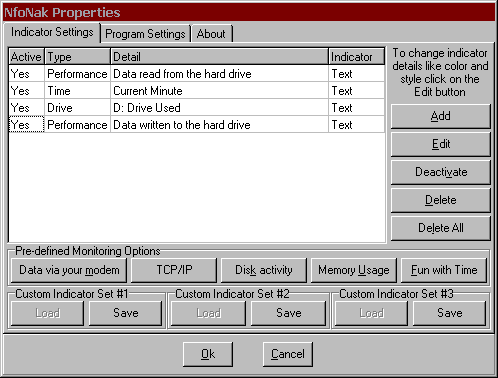Click 'Text' indicator in Current Minute row

[x=356, y=91]
